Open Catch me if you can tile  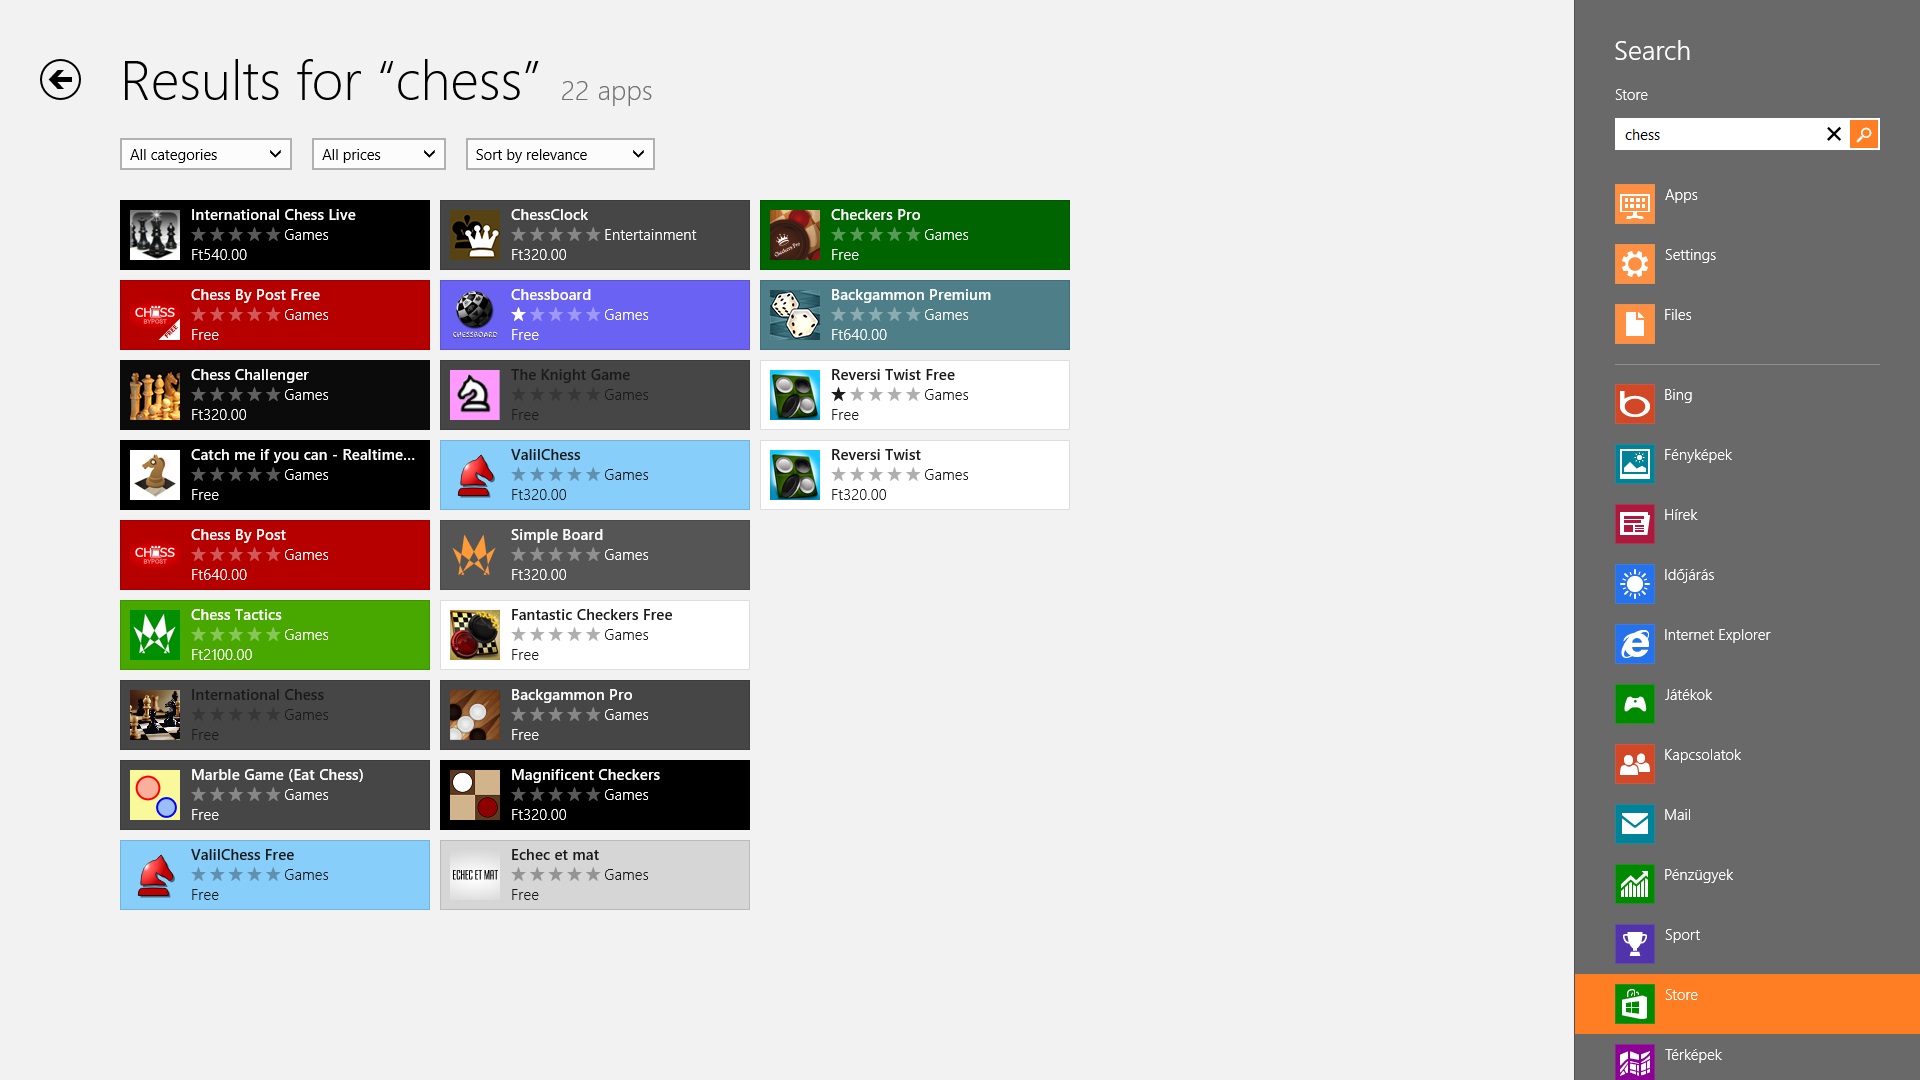coord(275,475)
